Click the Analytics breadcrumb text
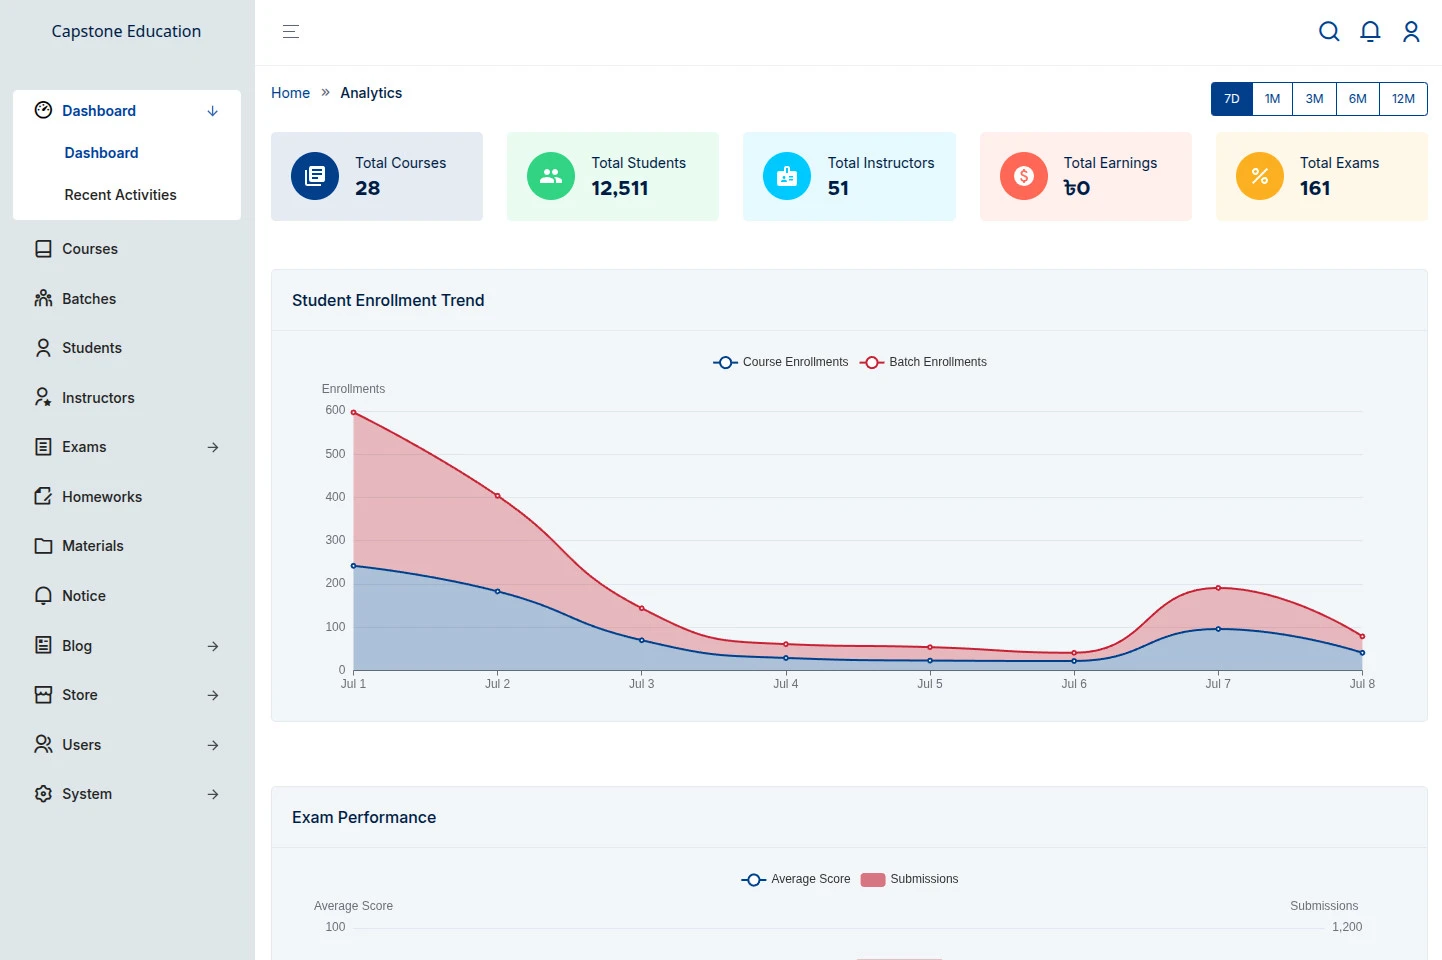 coord(371,93)
